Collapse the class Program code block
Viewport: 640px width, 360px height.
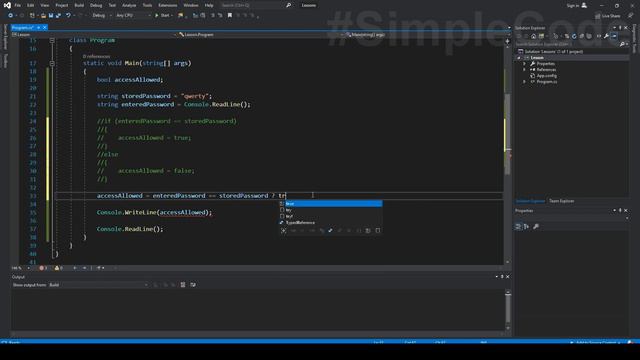tap(52, 40)
